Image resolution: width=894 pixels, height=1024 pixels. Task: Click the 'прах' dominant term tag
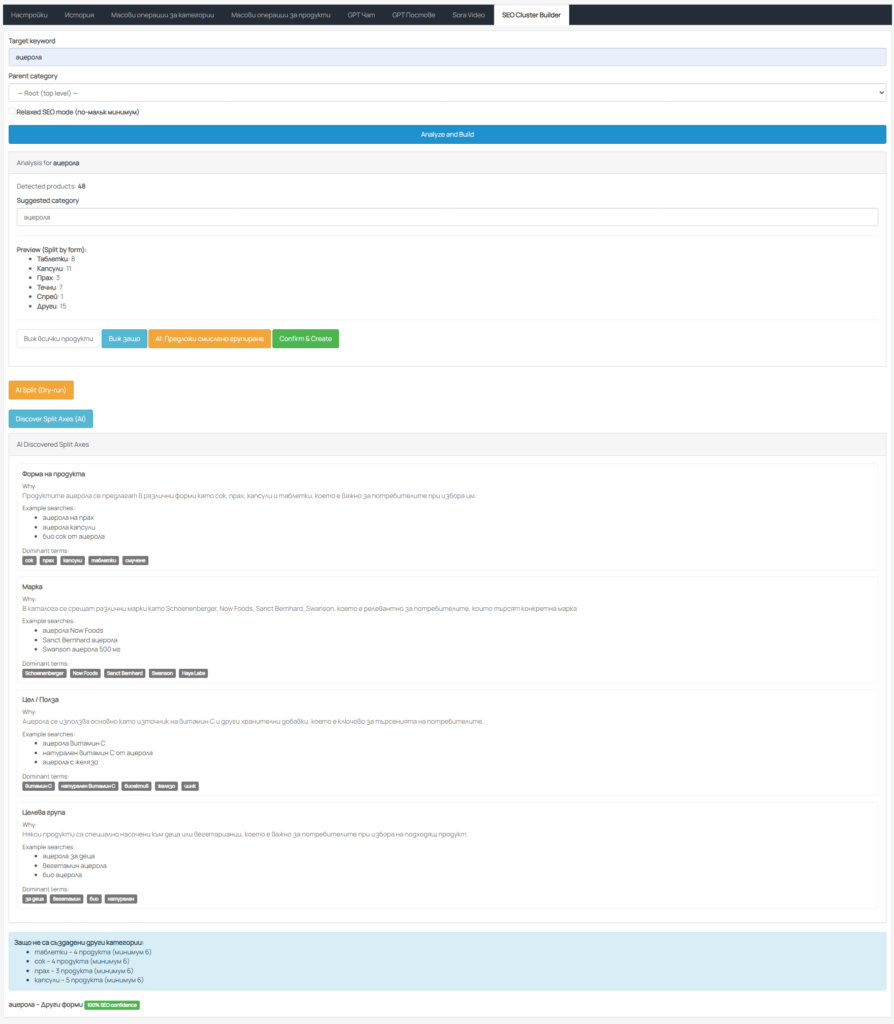click(48, 560)
